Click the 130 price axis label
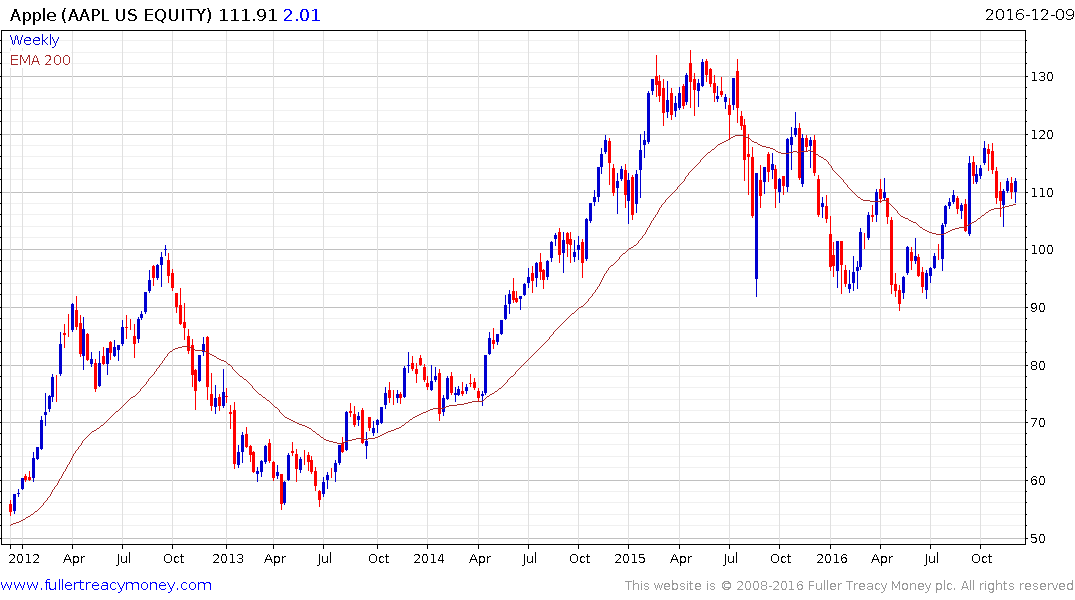Screen dimensions: 1075x600 coord(1042,77)
